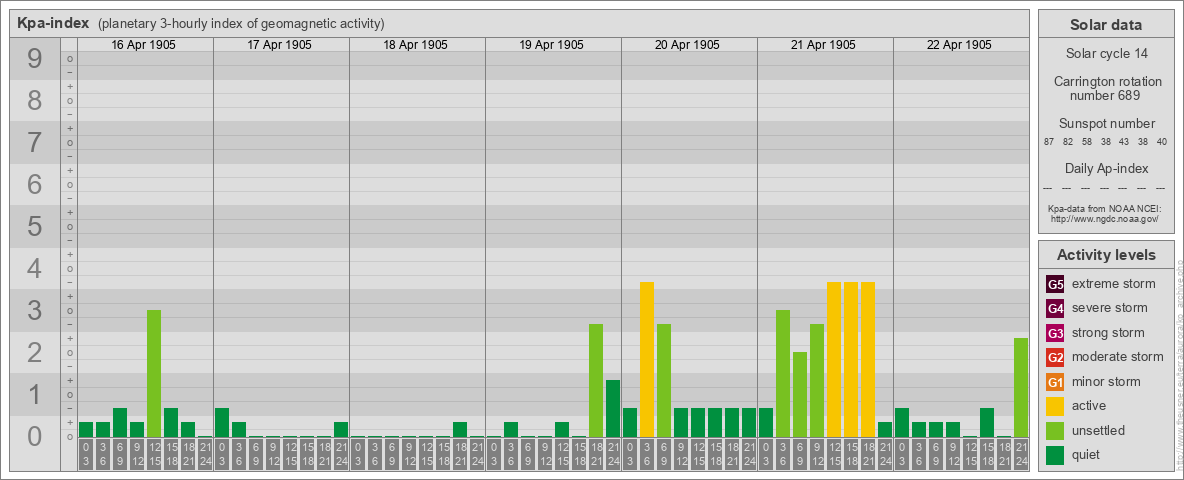Image resolution: width=1184 pixels, height=480 pixels.
Task: Click the Kp scale number 9
Action: (35, 59)
